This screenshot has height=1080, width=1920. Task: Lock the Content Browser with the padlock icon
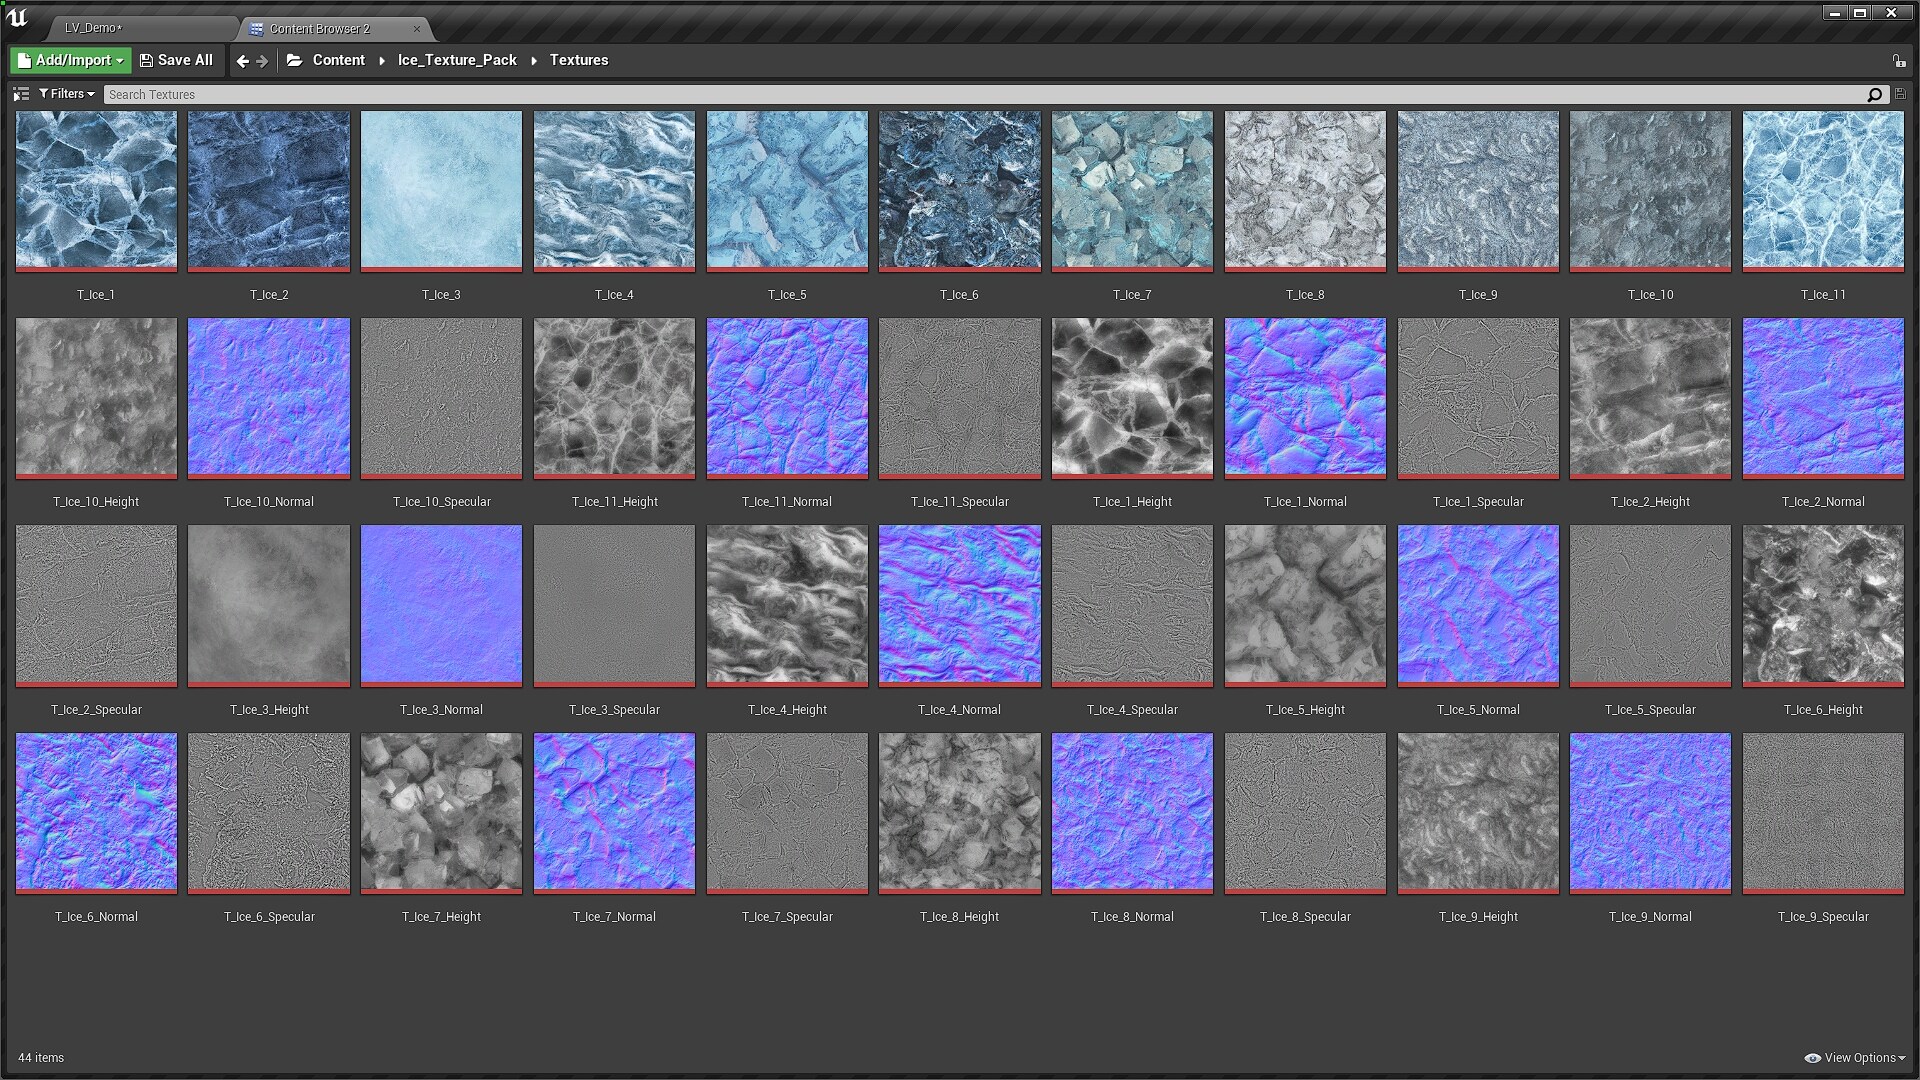pyautogui.click(x=1898, y=60)
